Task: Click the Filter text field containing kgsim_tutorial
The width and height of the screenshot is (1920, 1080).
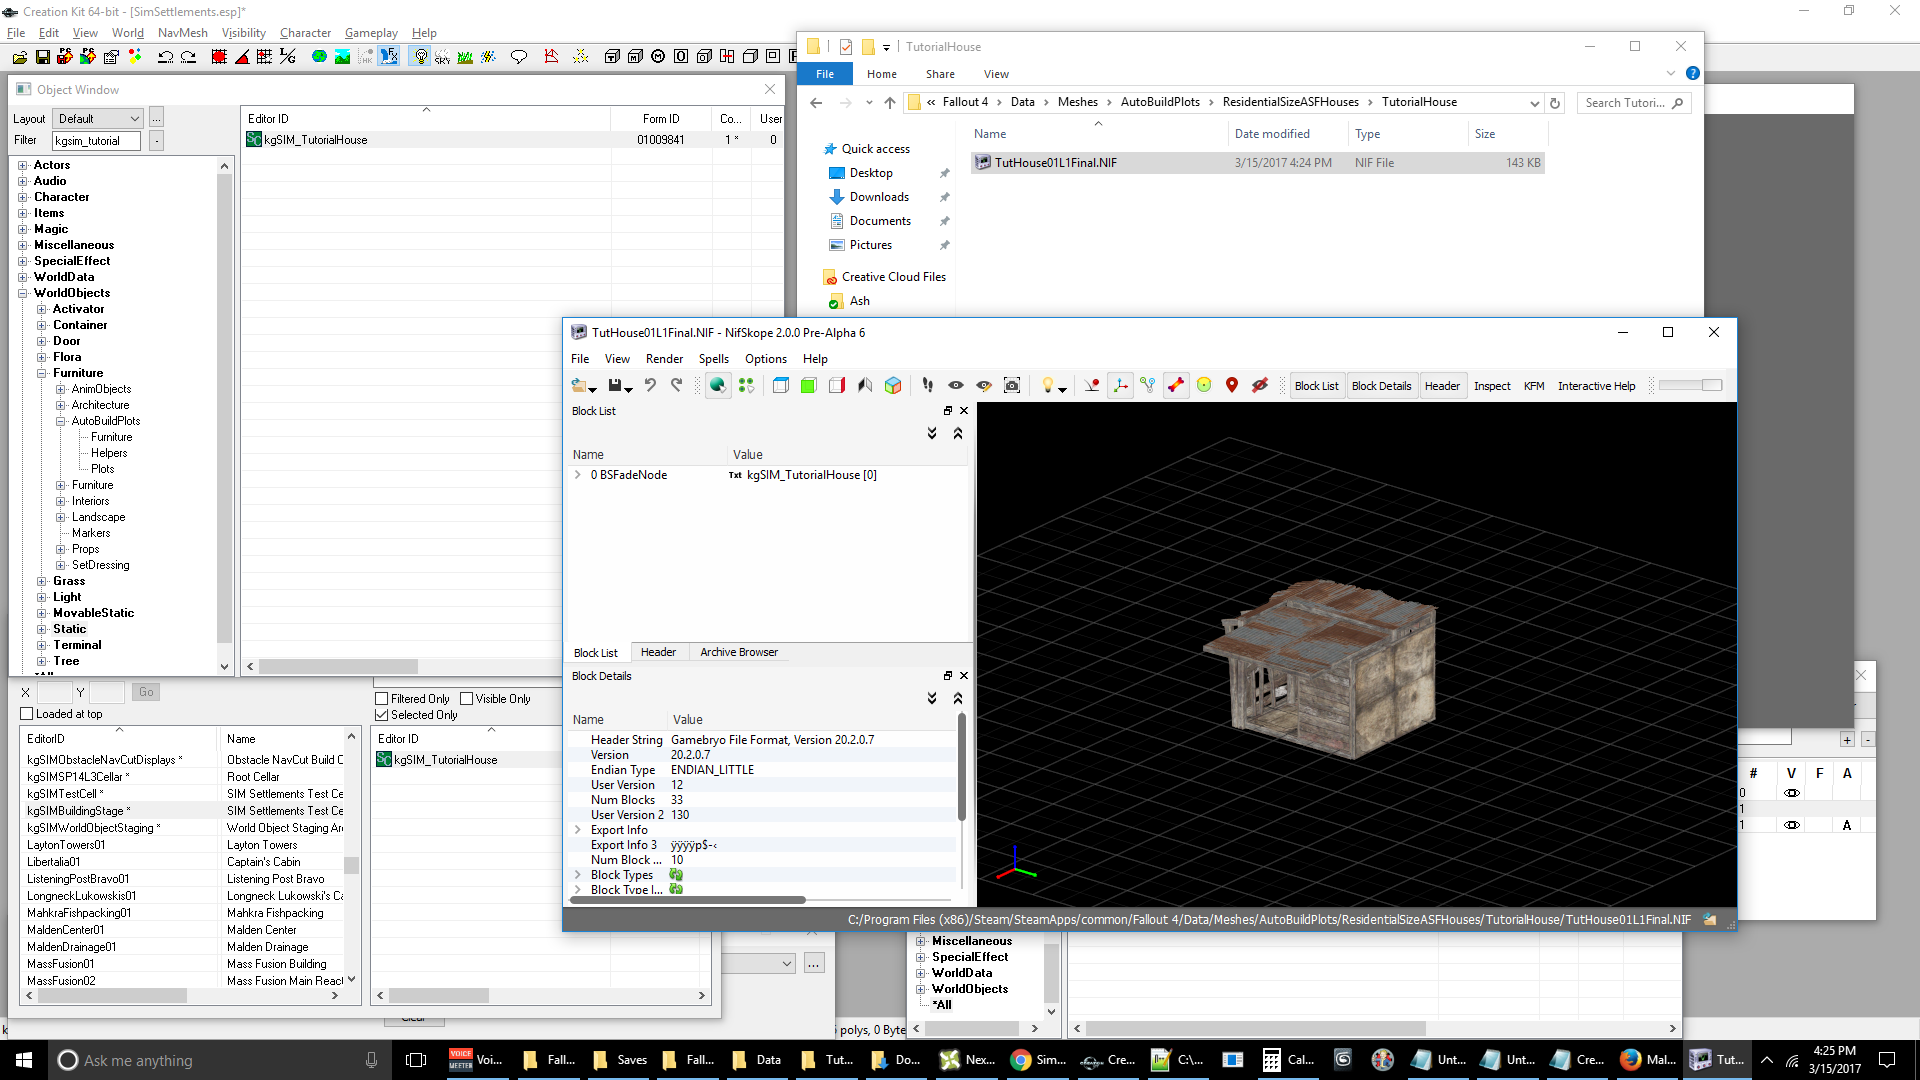Action: 96,141
